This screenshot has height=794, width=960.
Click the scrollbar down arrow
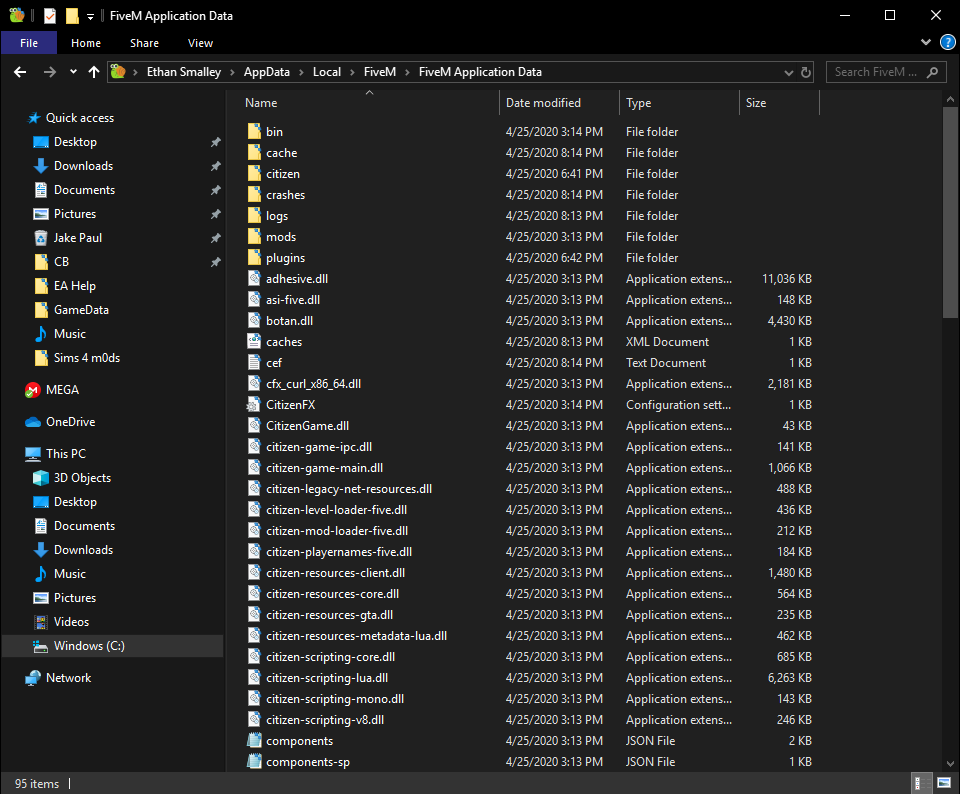point(950,763)
